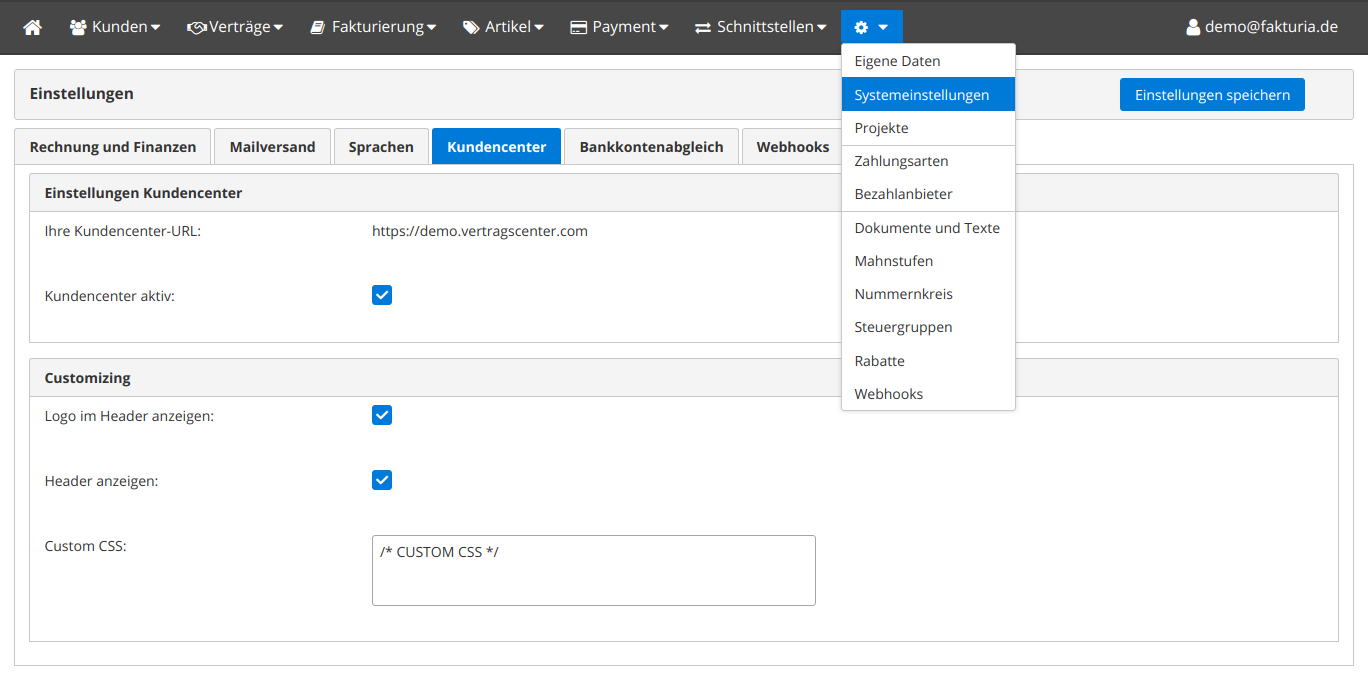Click the Artikel tags icon

(x=471, y=27)
